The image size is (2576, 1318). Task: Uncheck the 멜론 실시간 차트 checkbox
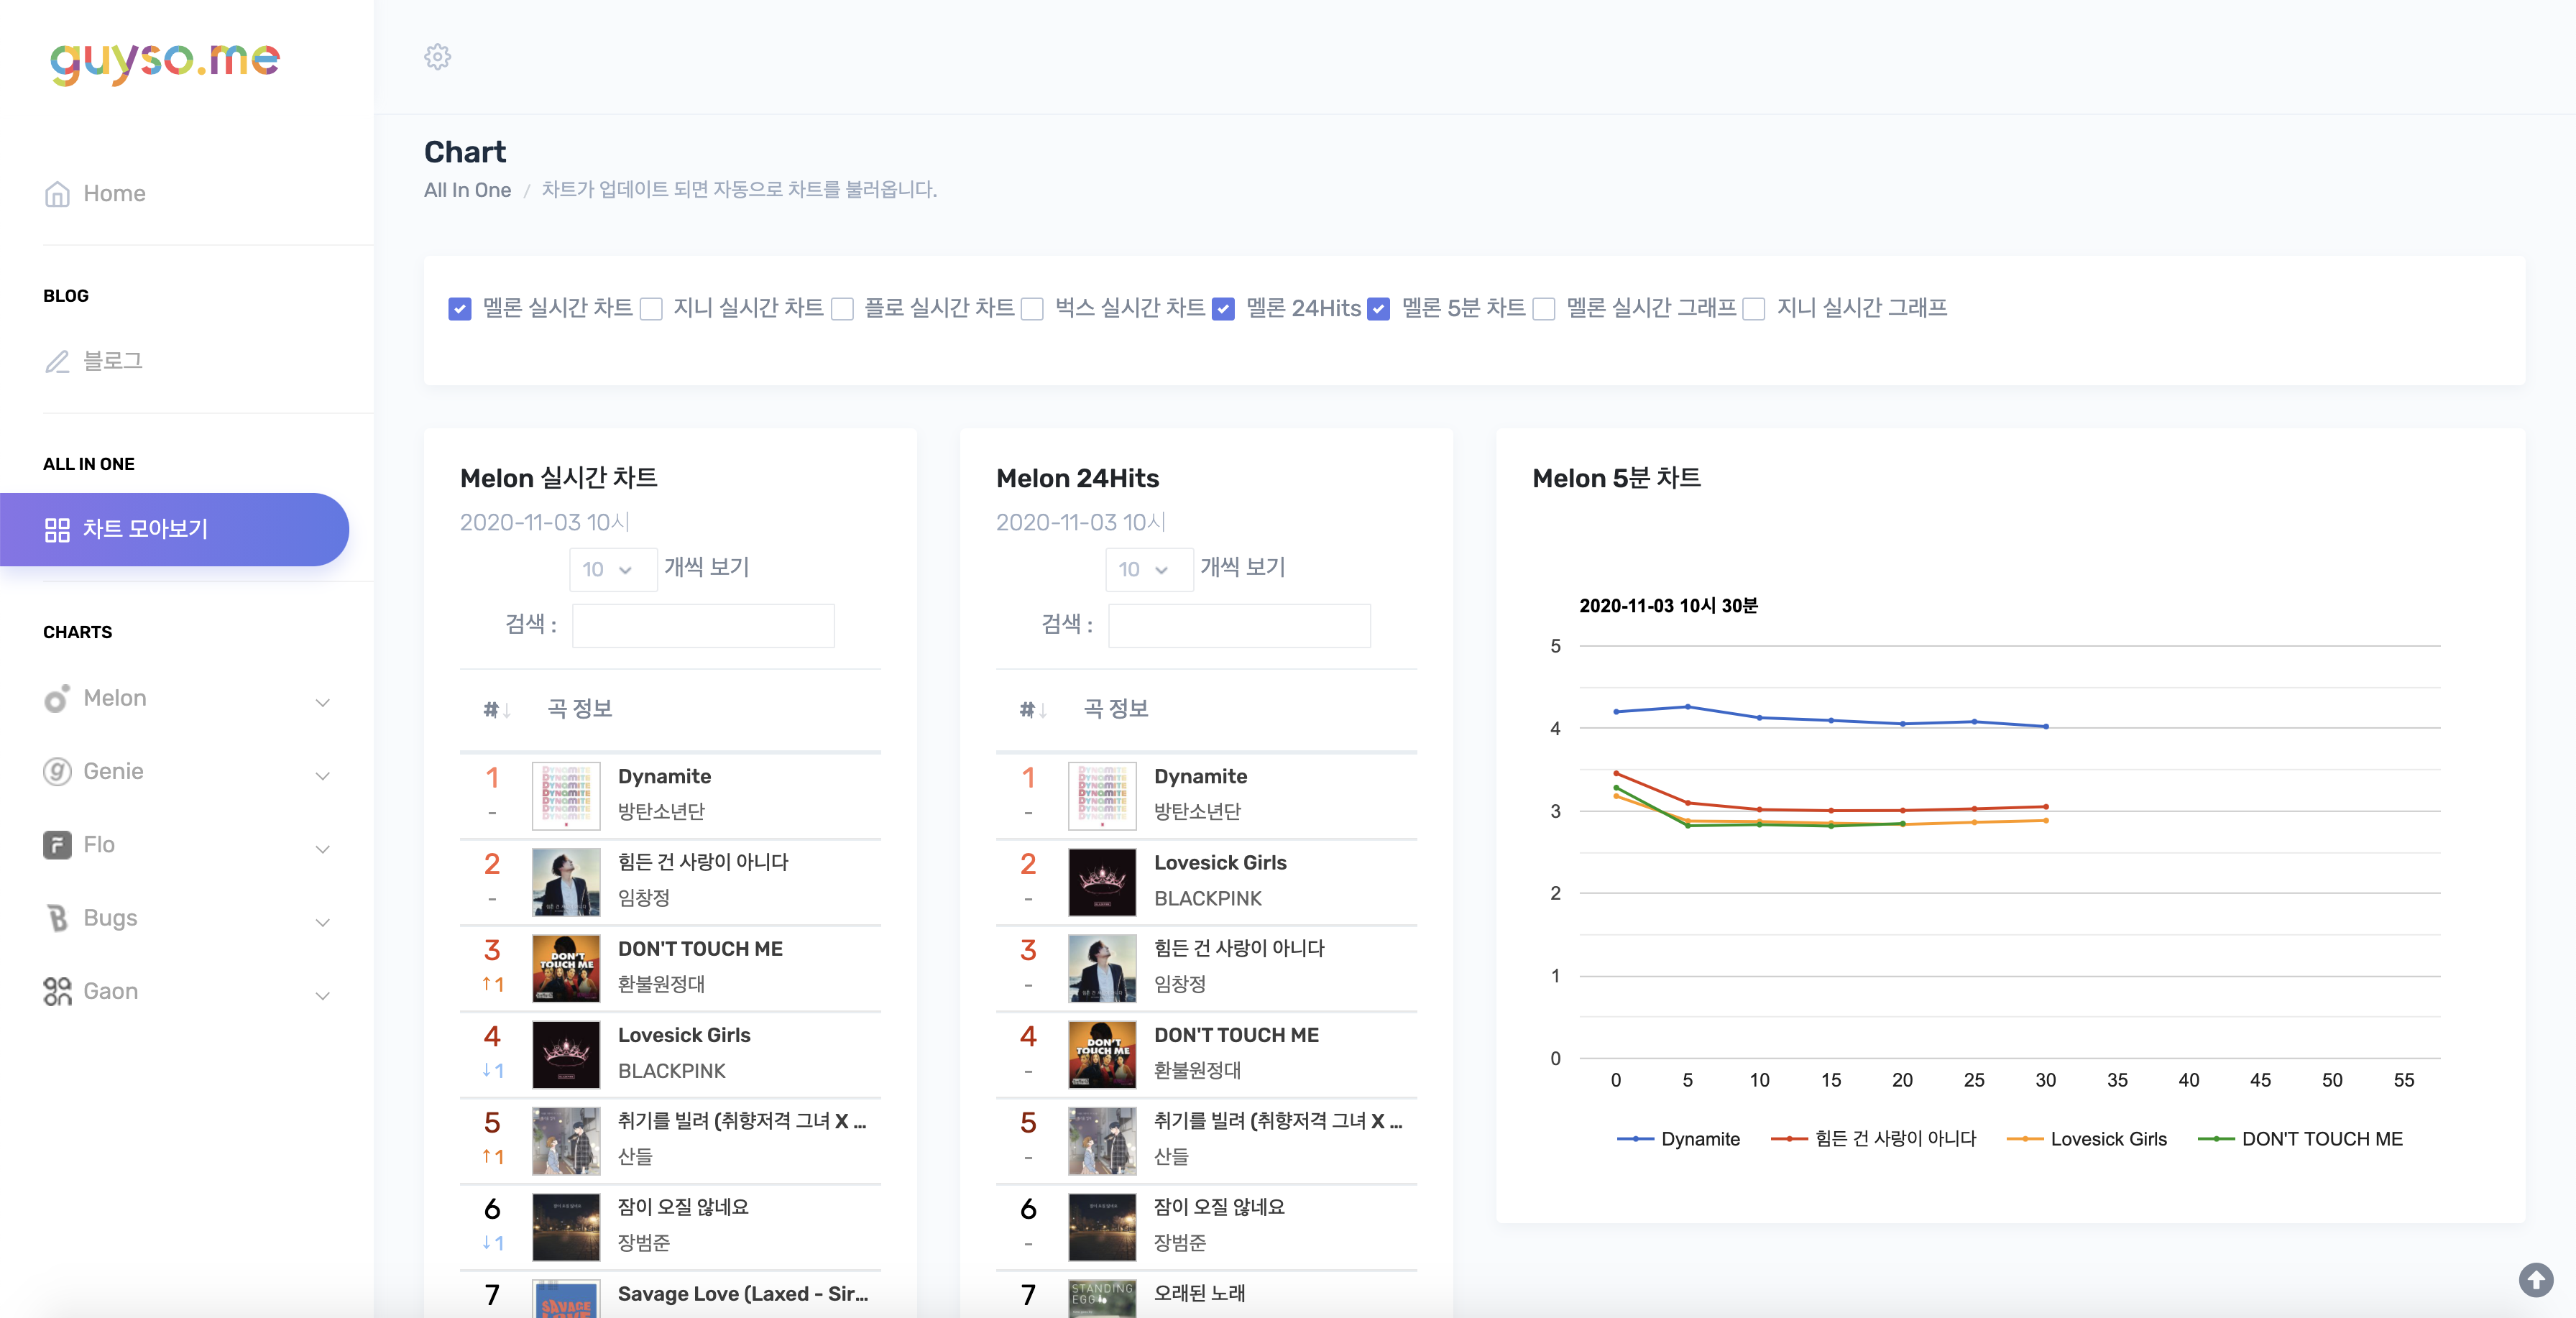[x=460, y=309]
